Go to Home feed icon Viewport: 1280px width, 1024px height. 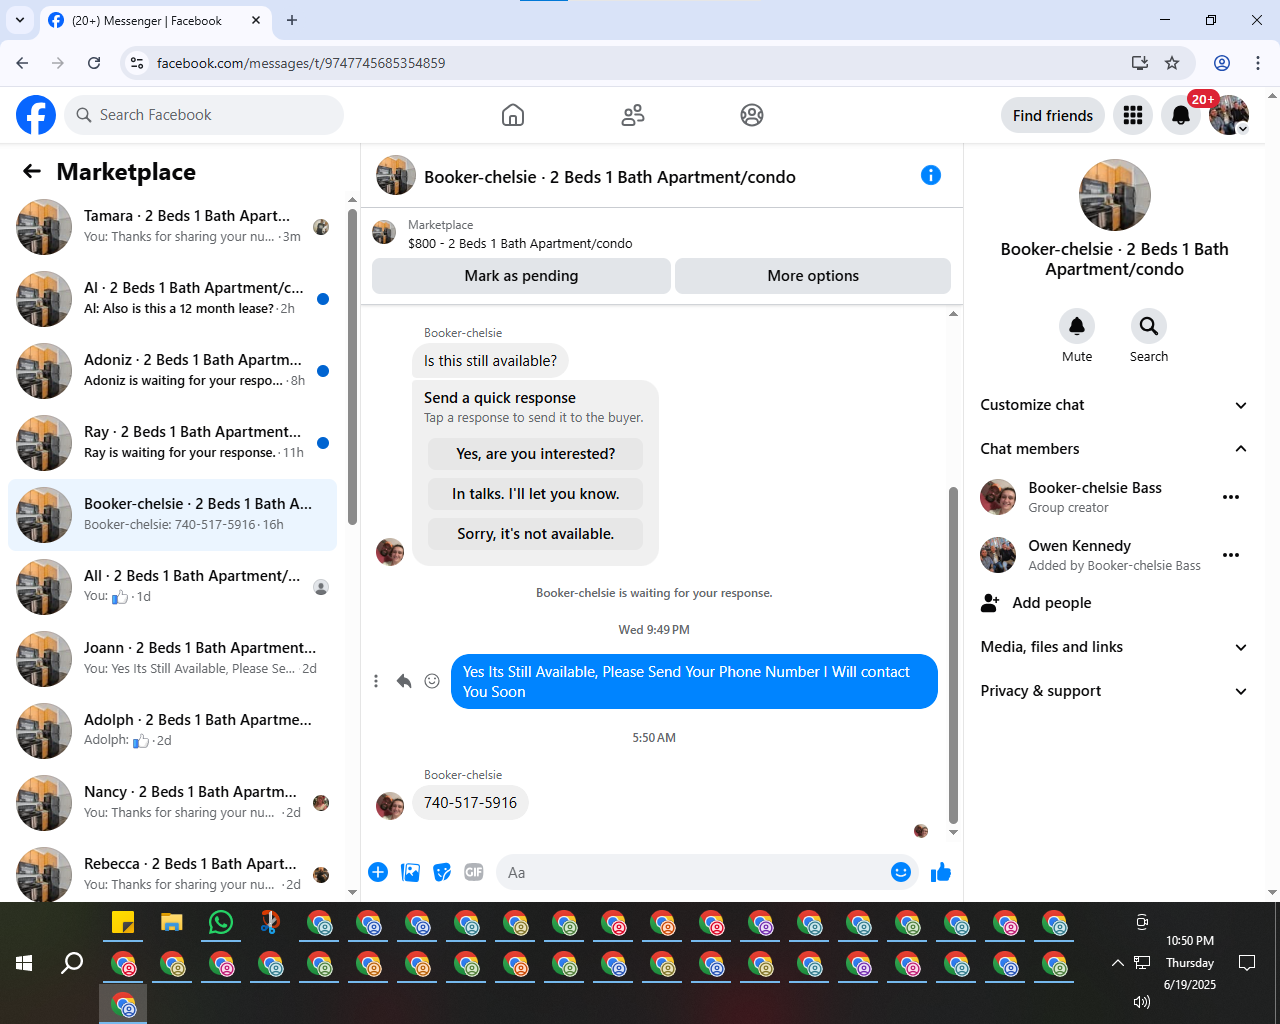click(x=513, y=115)
